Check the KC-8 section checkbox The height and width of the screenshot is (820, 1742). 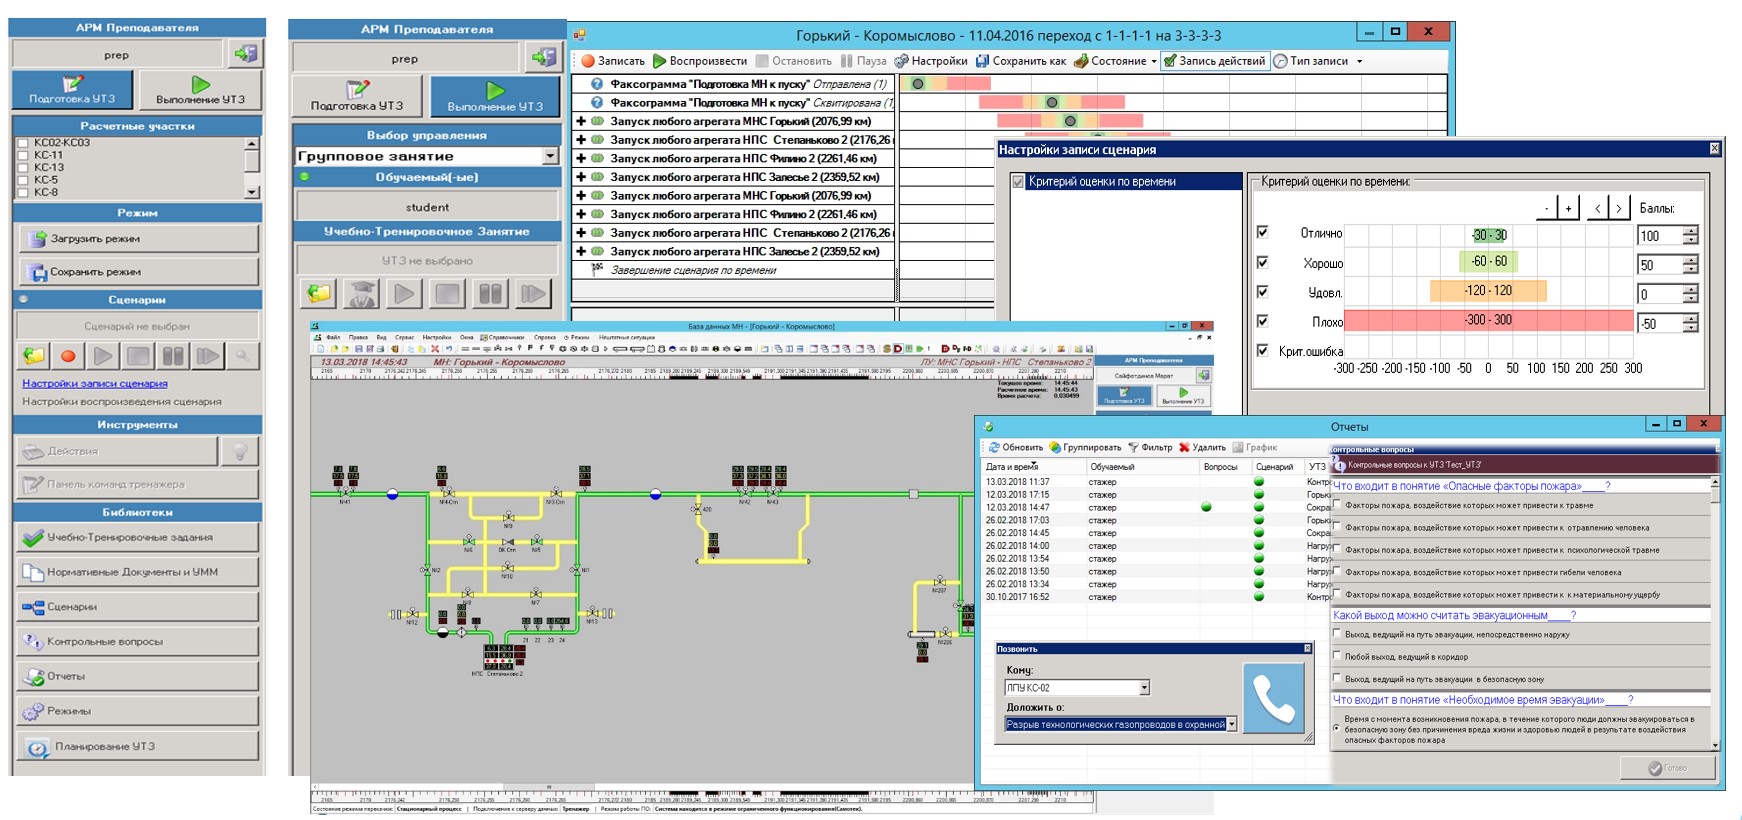[23, 192]
